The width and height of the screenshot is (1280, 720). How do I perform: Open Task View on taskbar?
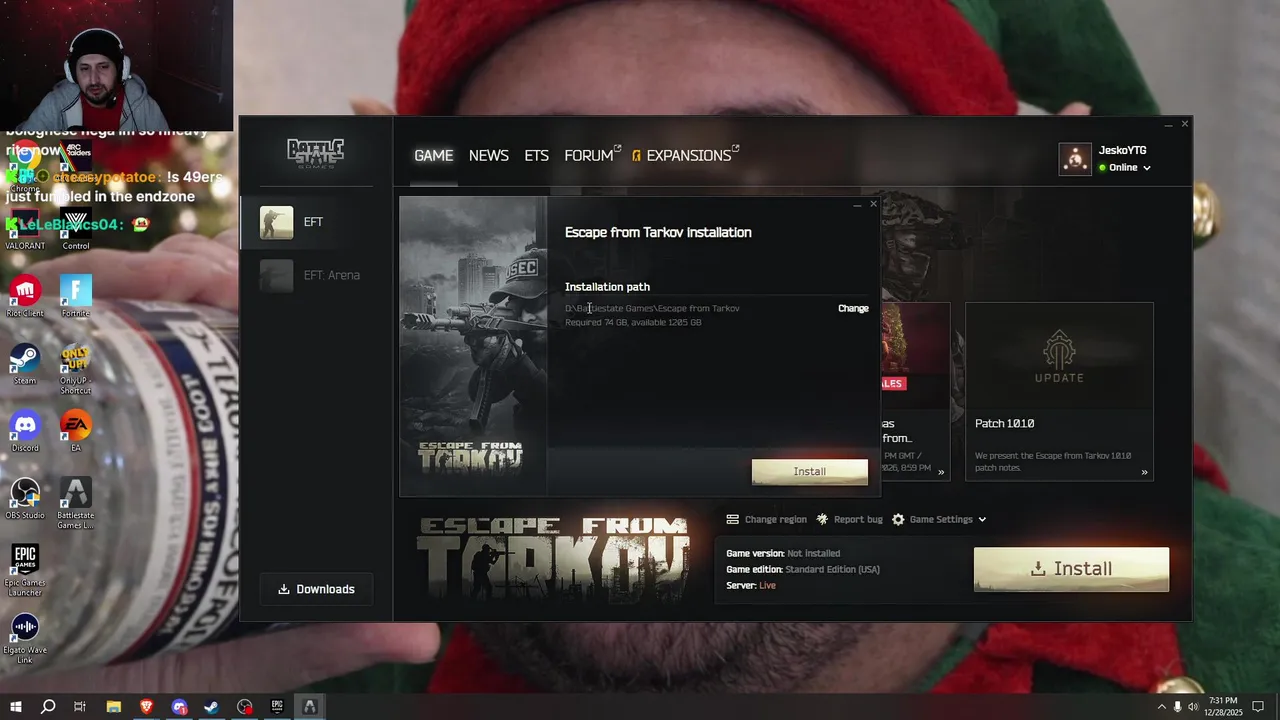click(x=80, y=707)
